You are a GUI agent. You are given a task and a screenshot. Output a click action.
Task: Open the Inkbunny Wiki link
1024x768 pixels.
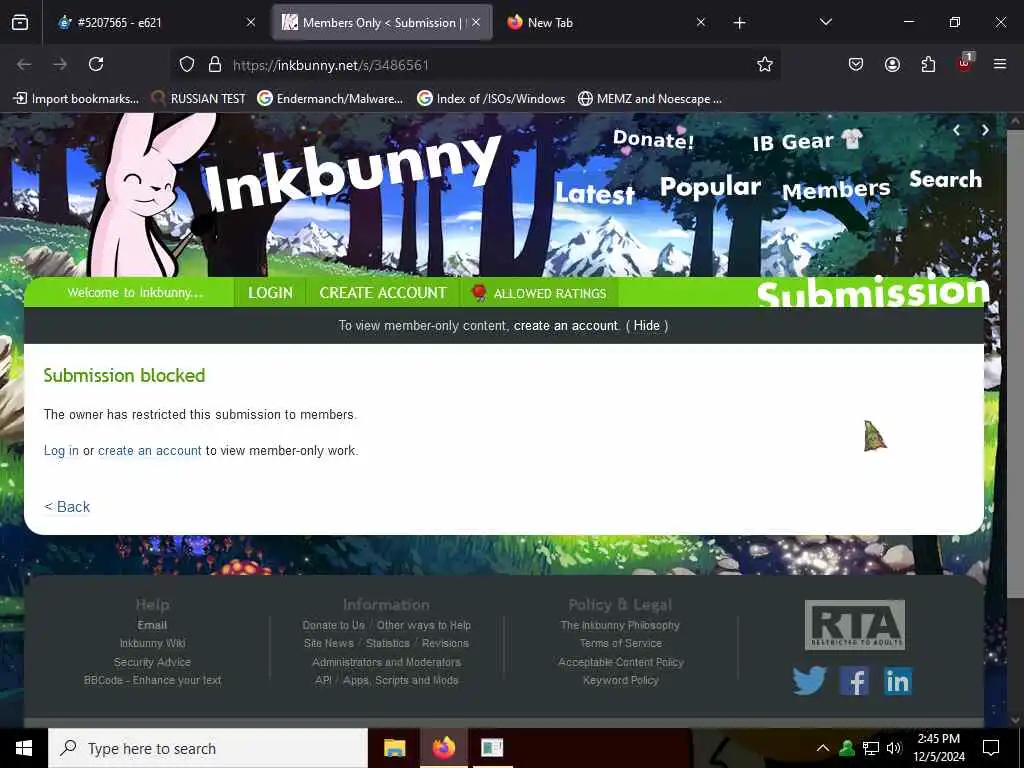coord(152,643)
